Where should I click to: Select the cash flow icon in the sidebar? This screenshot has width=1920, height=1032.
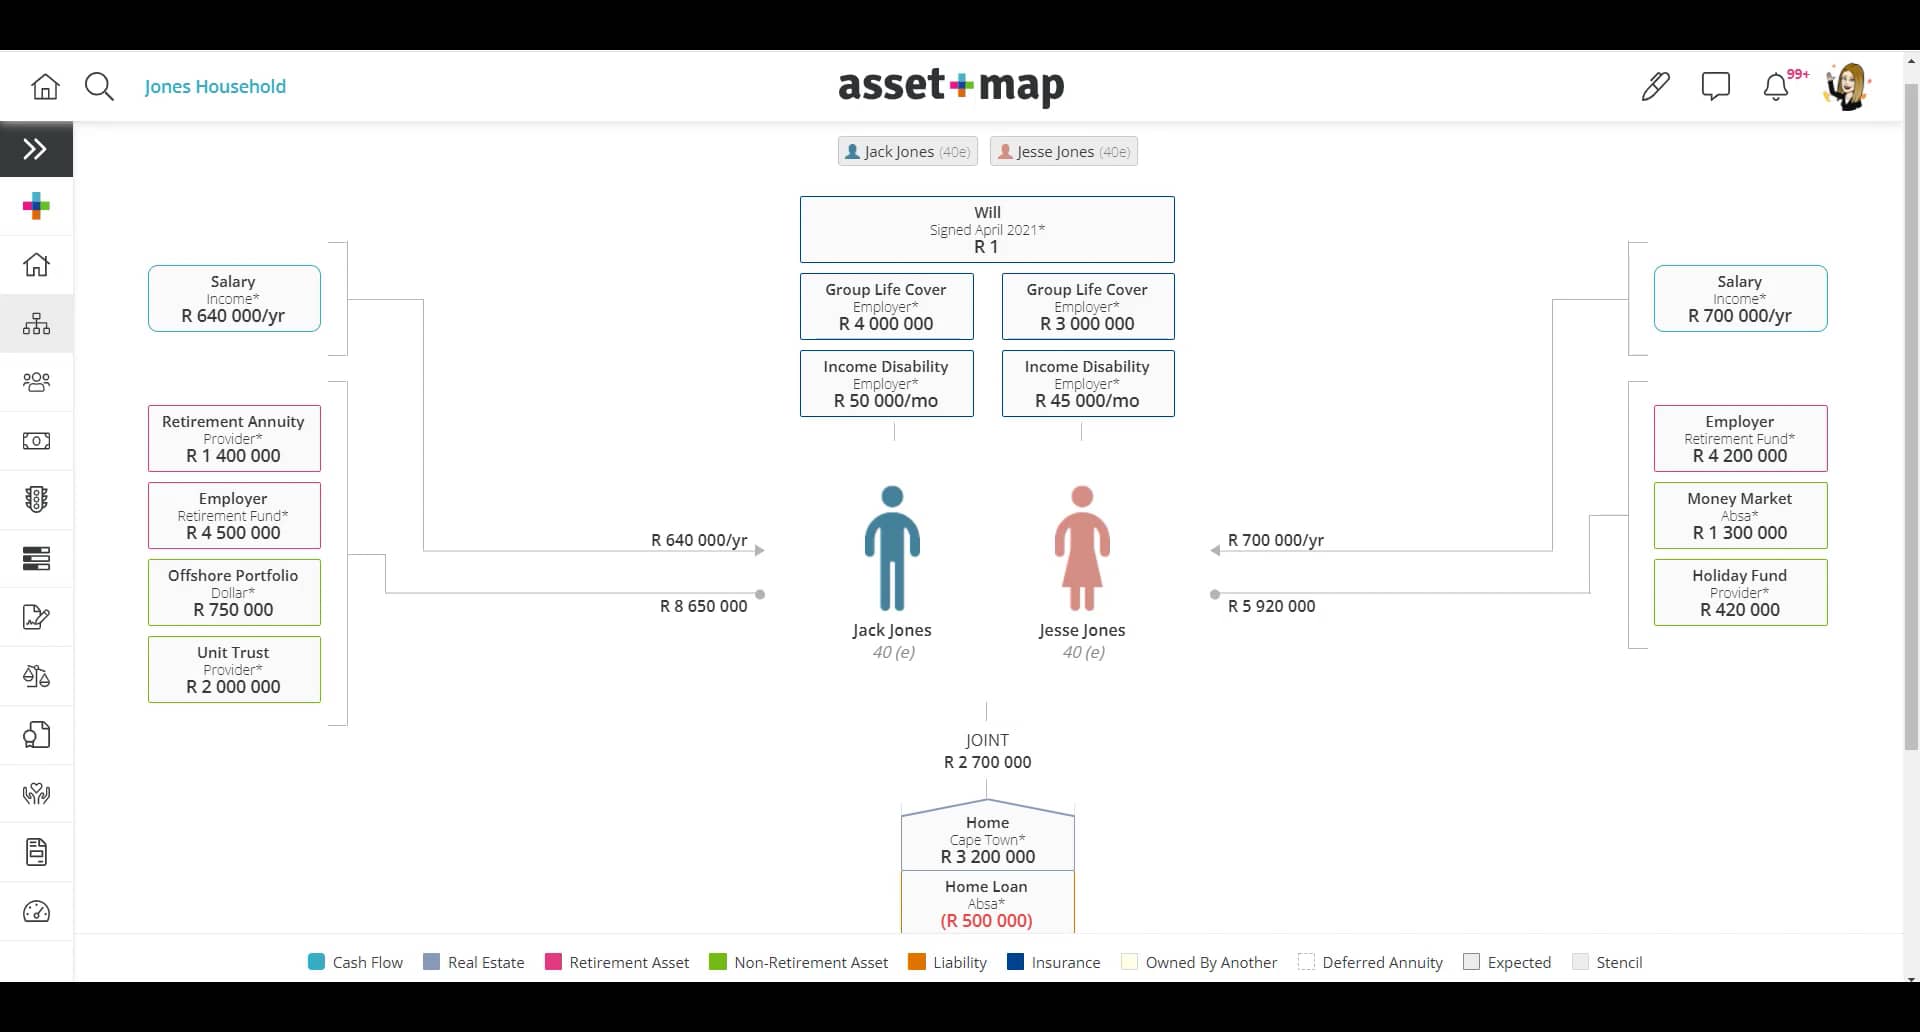point(36,440)
